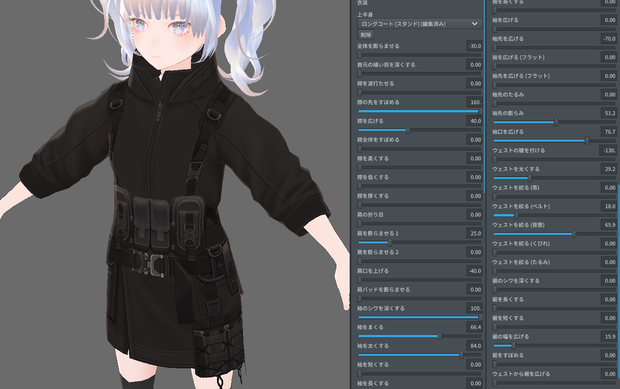620x389 pixels.
Task: Click the 袖を太くする slider handle
Action: click(x=461, y=355)
